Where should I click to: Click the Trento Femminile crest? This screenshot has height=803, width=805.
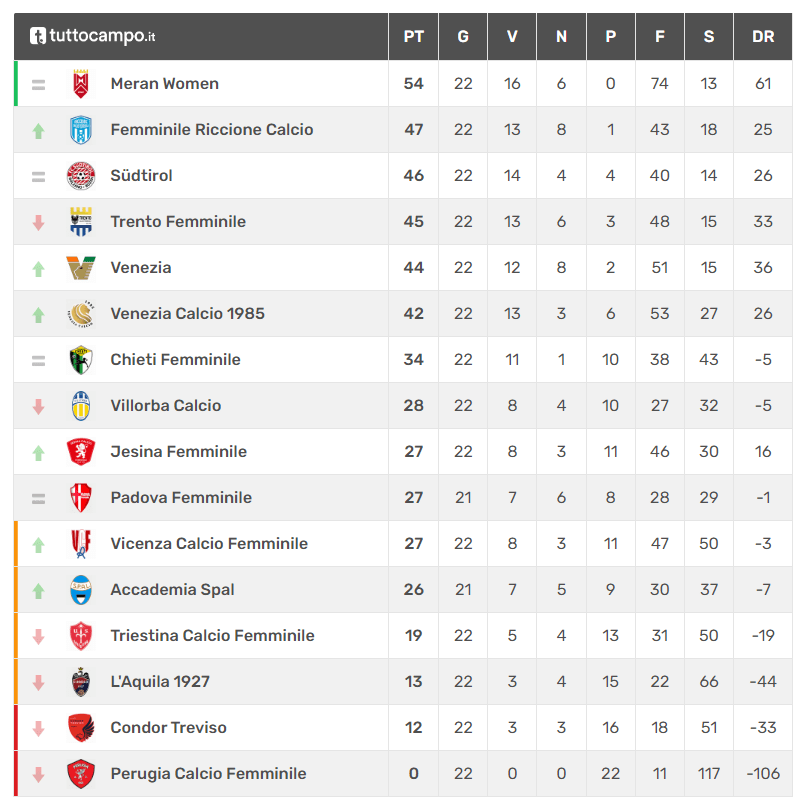[x=81, y=222]
